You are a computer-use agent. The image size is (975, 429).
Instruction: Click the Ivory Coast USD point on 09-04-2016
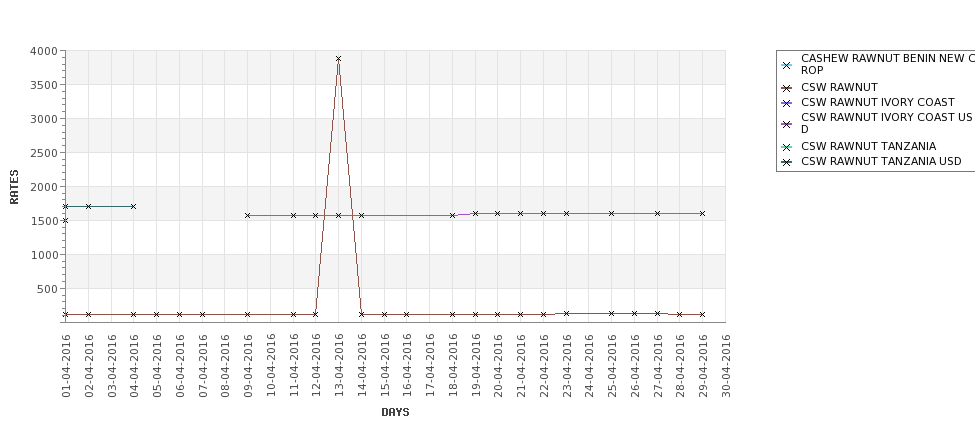pyautogui.click(x=247, y=216)
